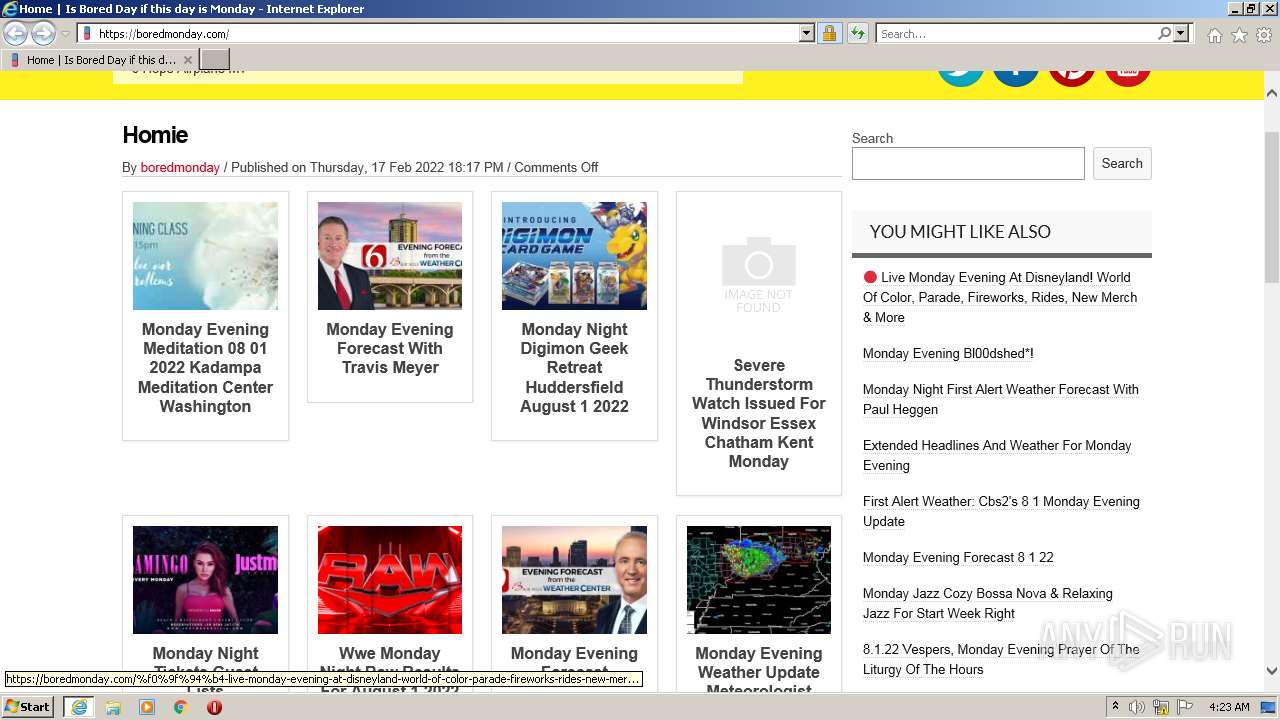
Task: Open Monday Evening Forecast 8 1 22 link
Action: pyautogui.click(x=958, y=557)
